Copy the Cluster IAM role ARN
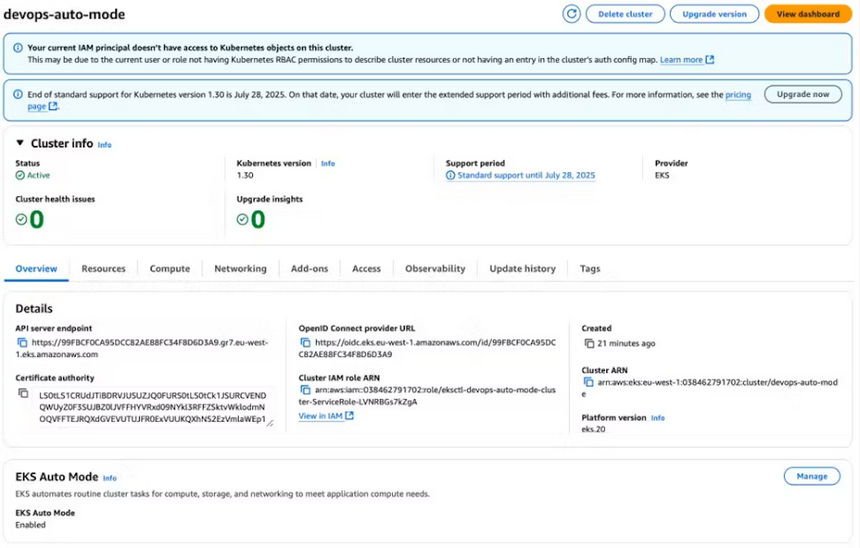 [x=305, y=389]
